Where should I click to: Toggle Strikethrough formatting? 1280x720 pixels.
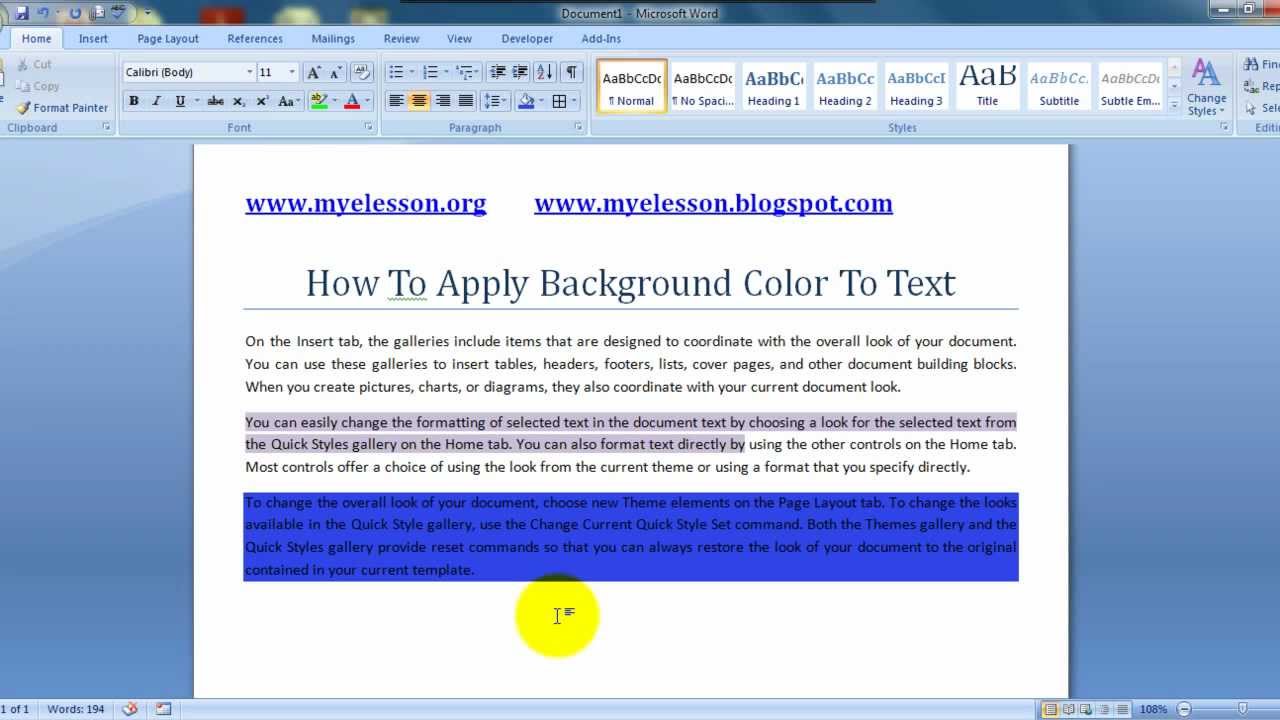(x=215, y=101)
